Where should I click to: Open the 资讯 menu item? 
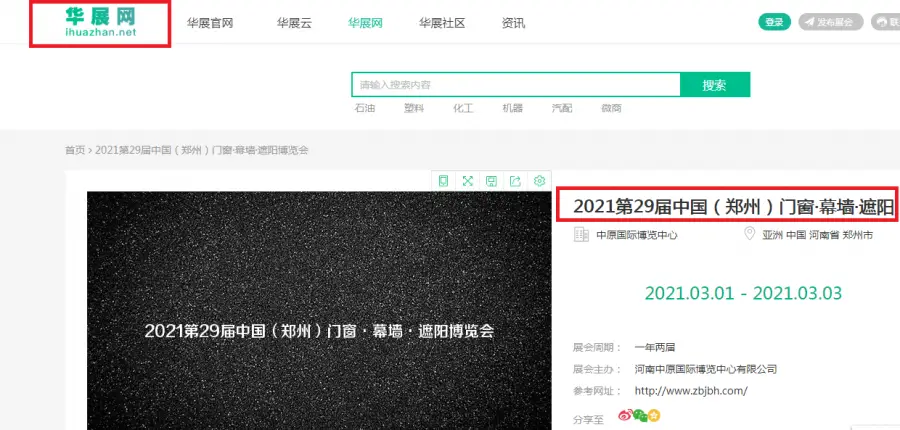513,23
